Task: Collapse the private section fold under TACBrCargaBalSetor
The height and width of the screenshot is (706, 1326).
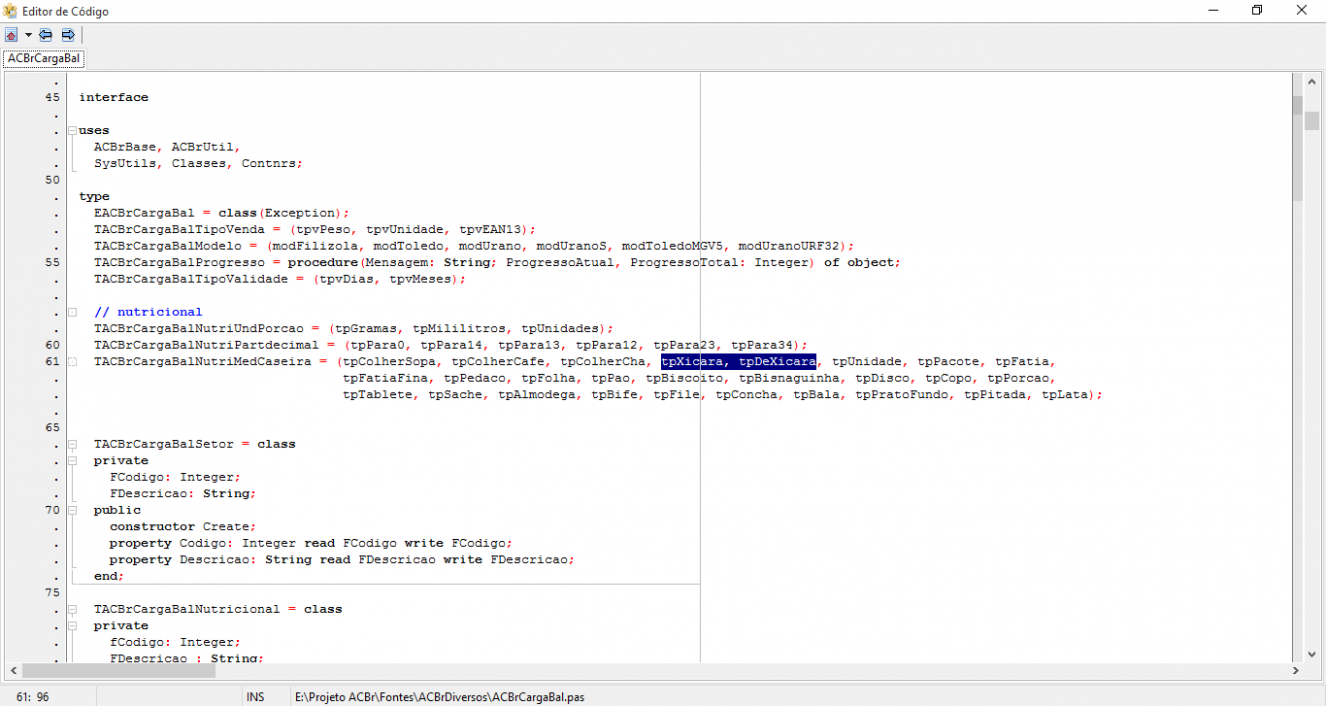Action: point(72,460)
